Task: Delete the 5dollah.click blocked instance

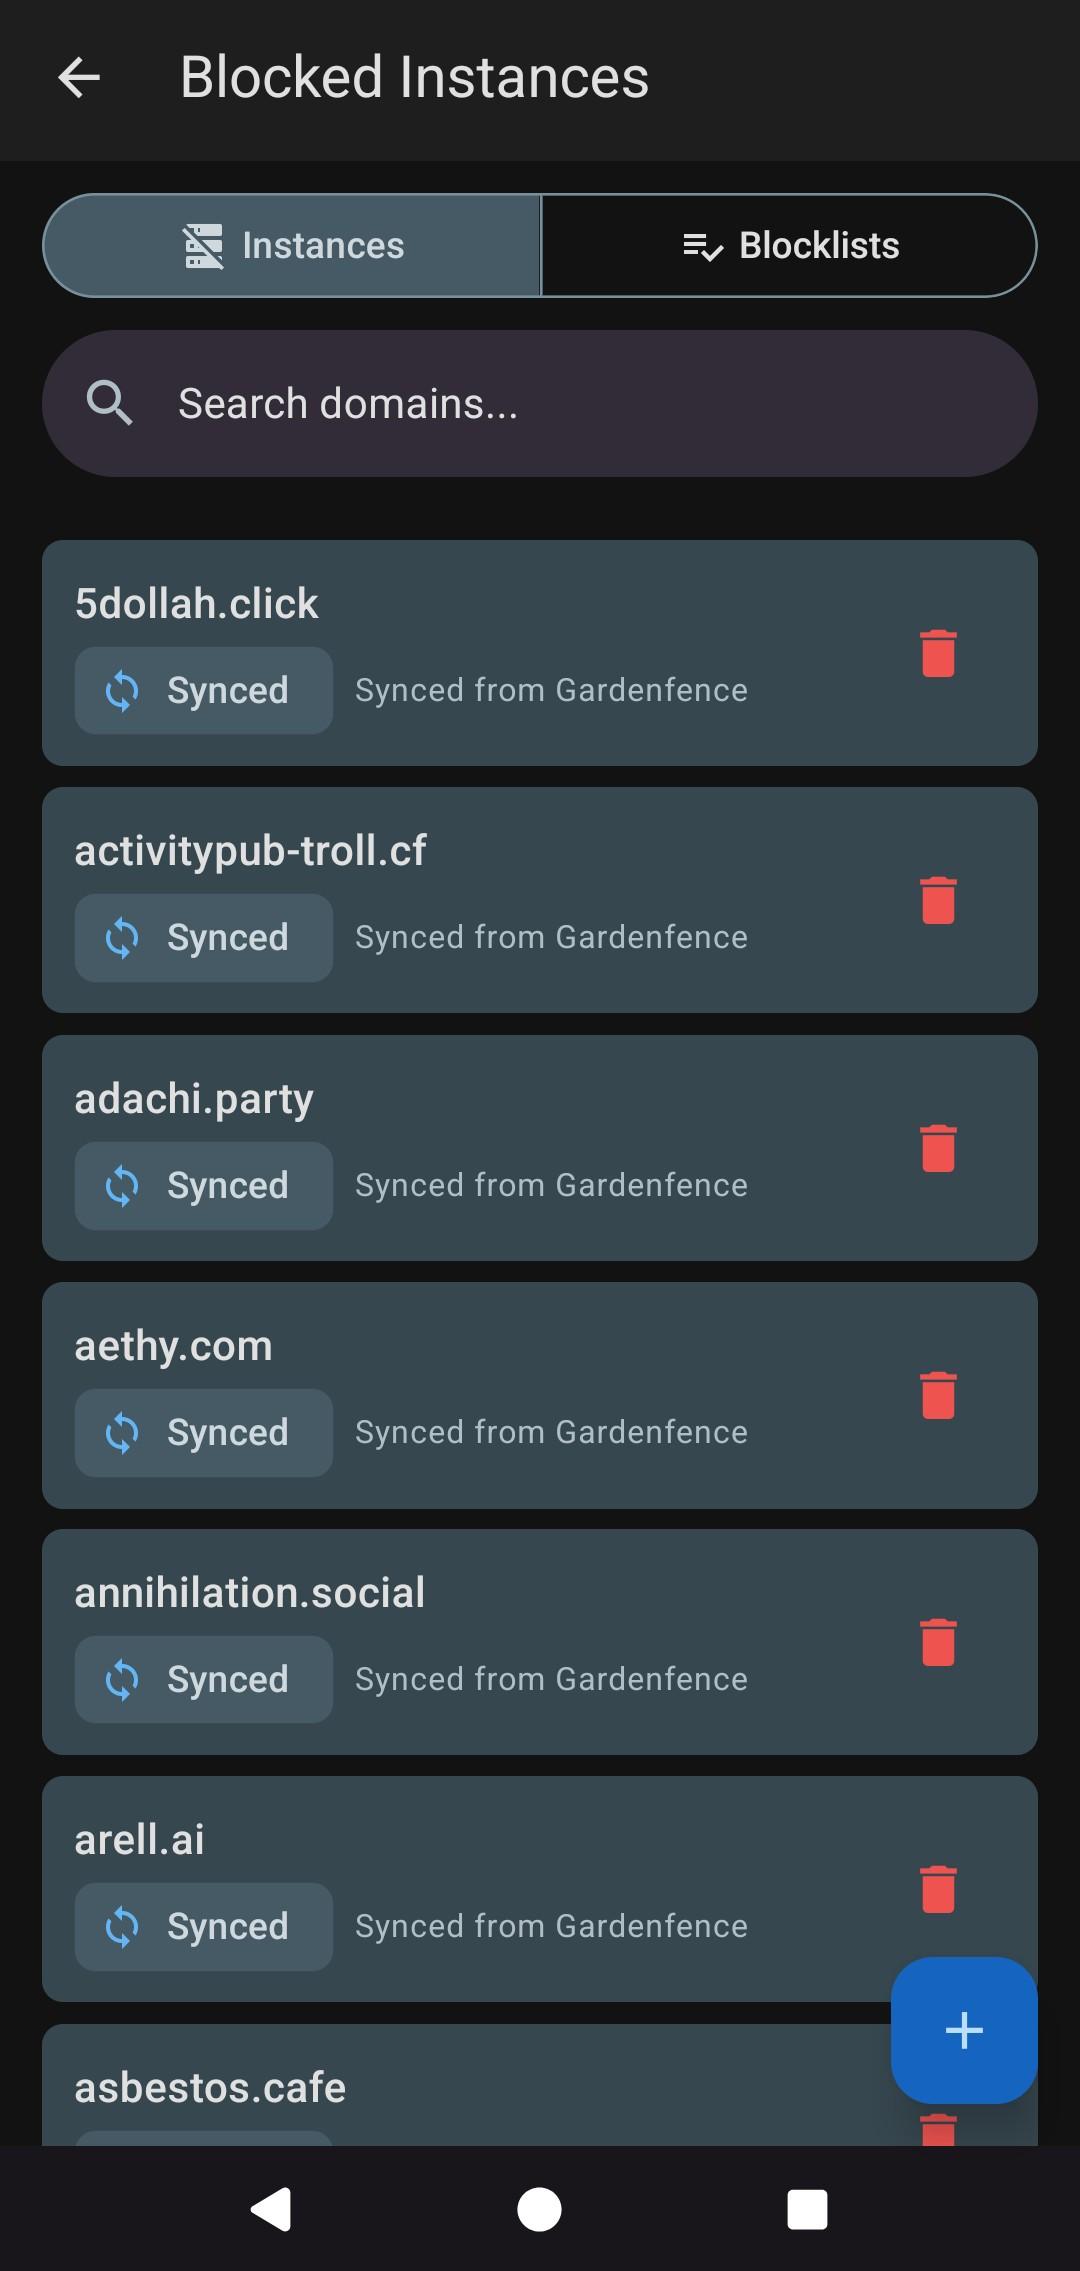Action: coord(938,654)
